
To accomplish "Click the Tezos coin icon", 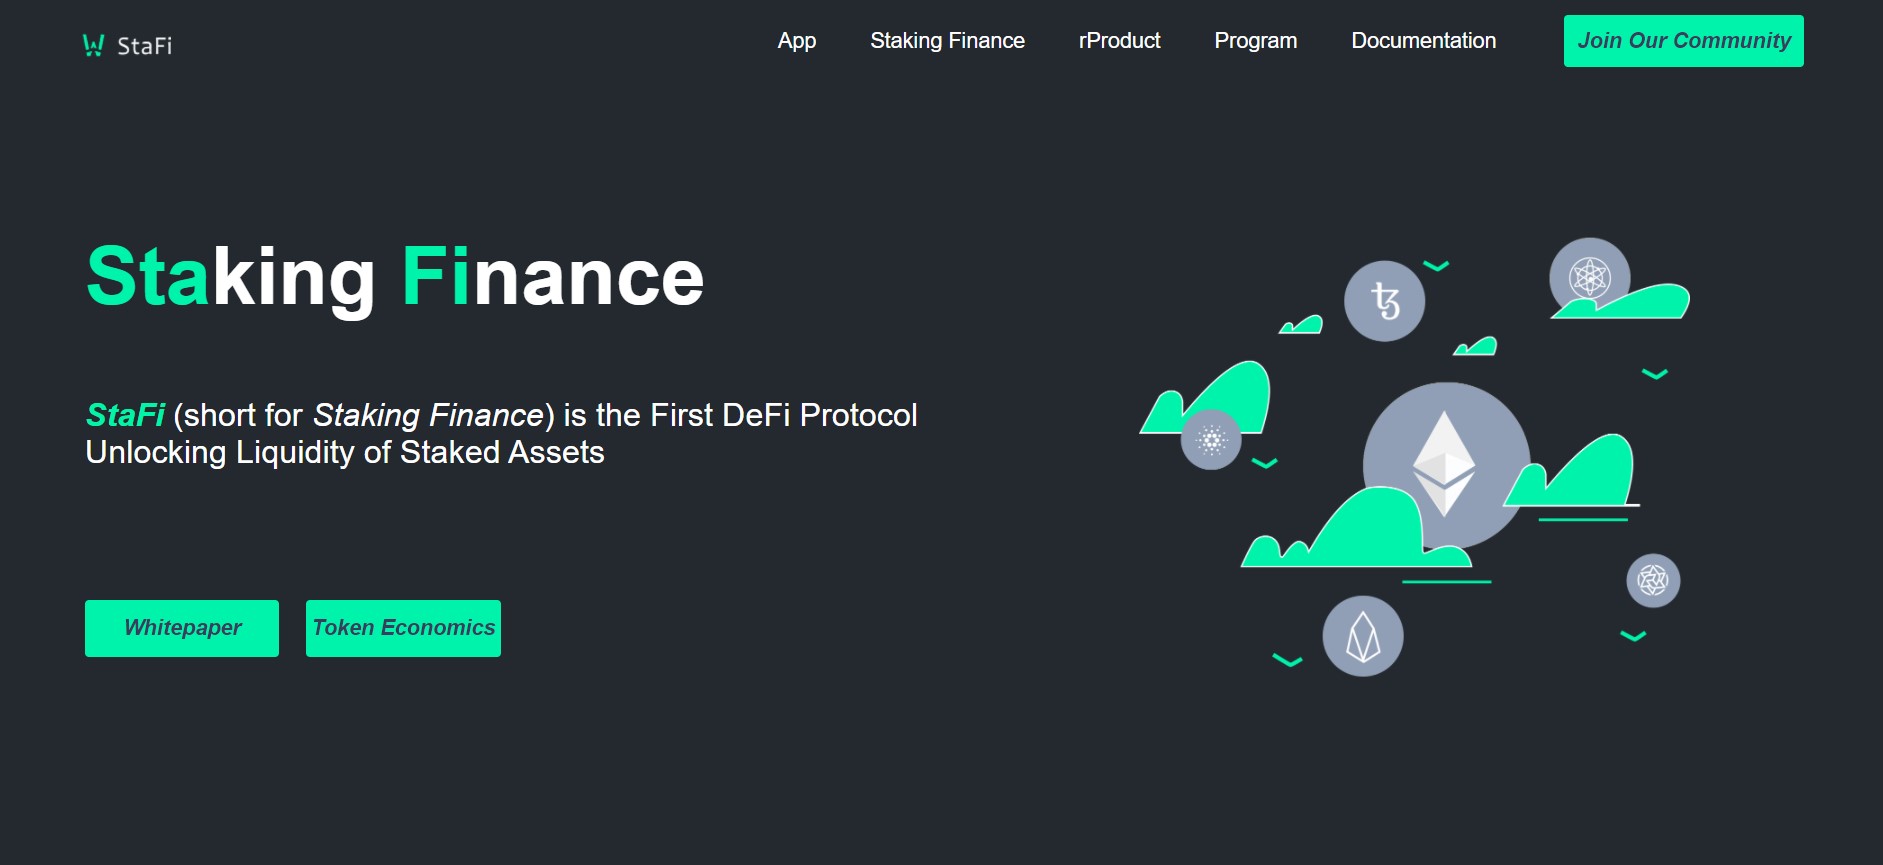I will (x=1384, y=301).
